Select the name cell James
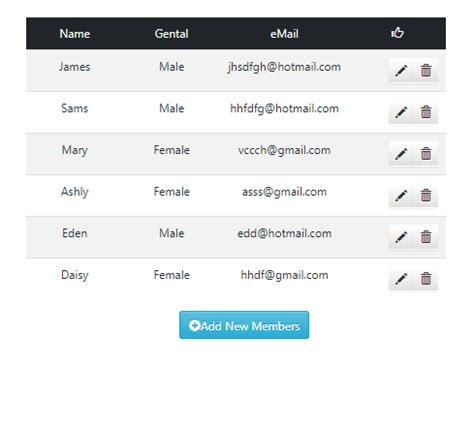 [x=75, y=67]
